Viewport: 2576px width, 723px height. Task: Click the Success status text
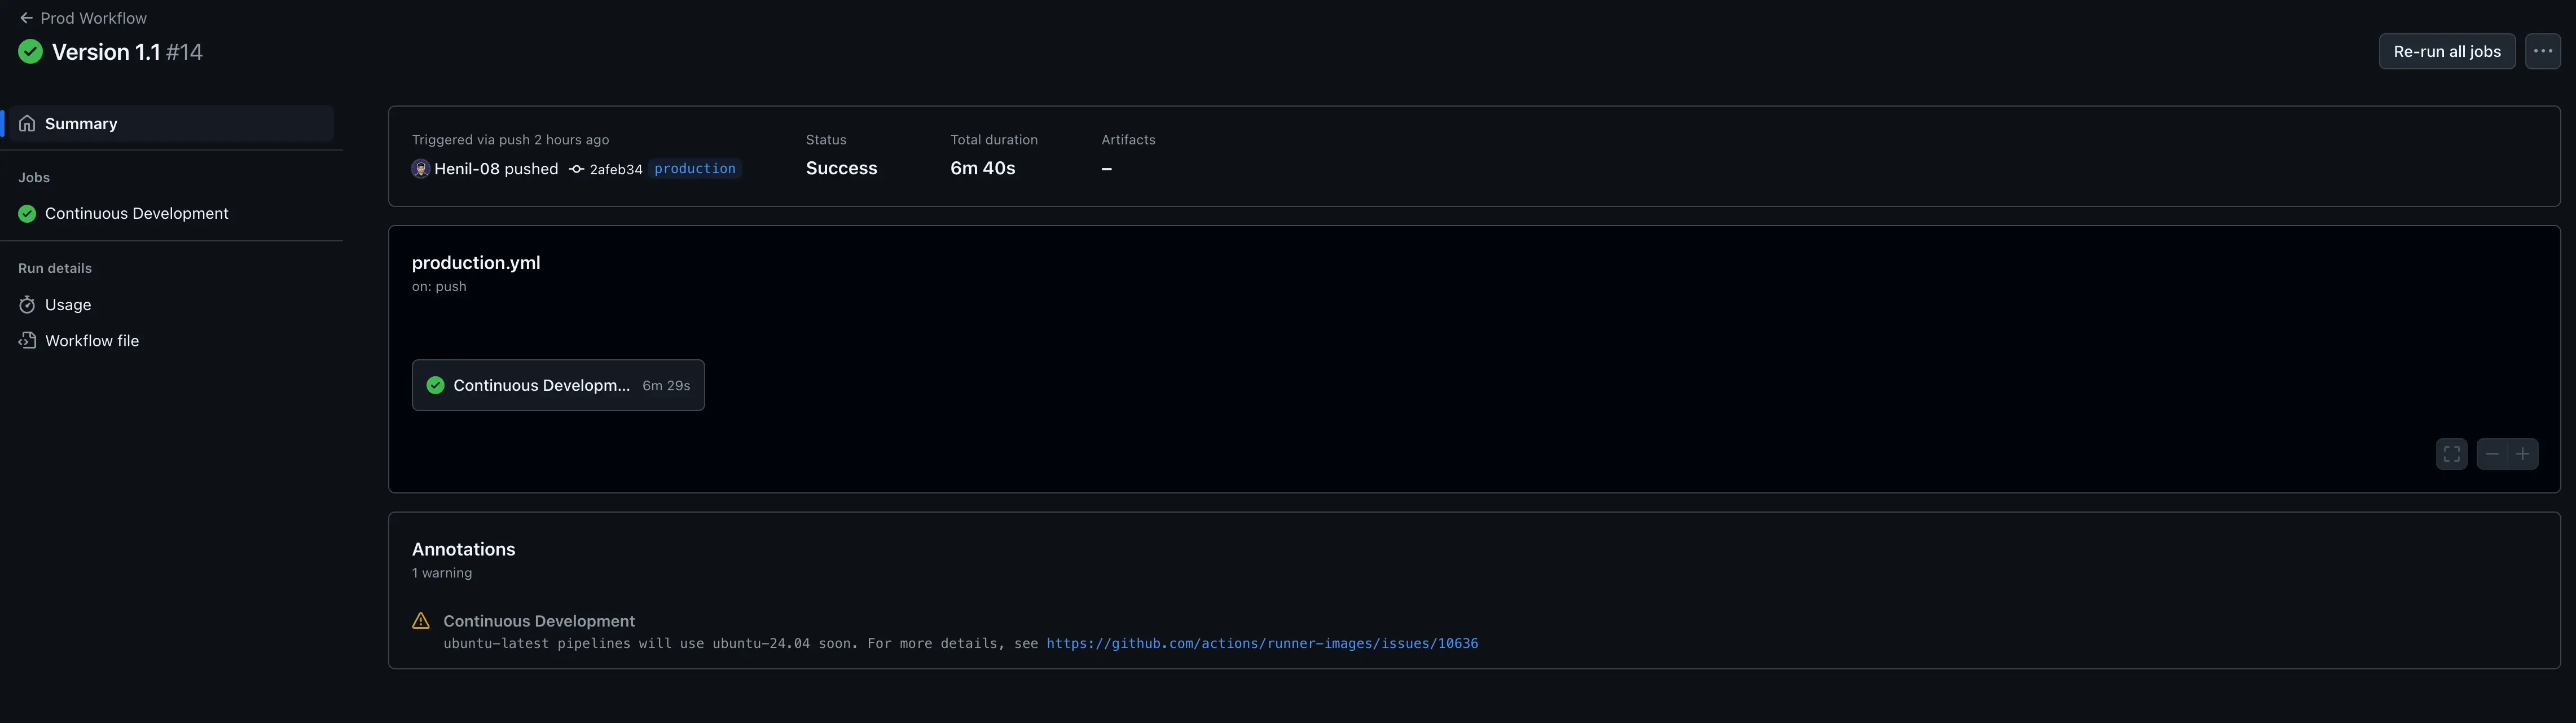pos(841,169)
